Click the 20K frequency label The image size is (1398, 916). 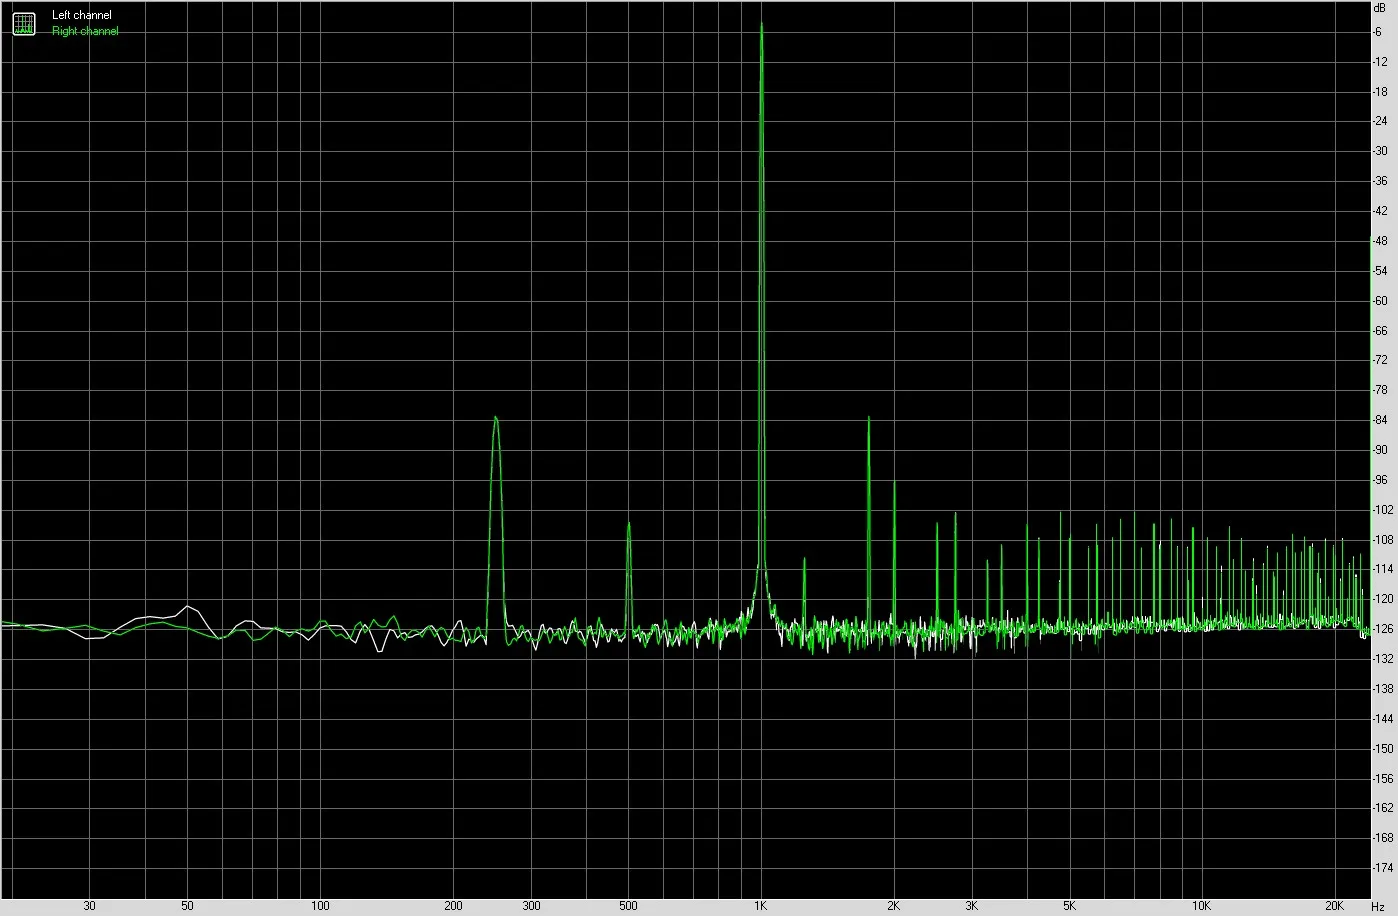tap(1335, 906)
